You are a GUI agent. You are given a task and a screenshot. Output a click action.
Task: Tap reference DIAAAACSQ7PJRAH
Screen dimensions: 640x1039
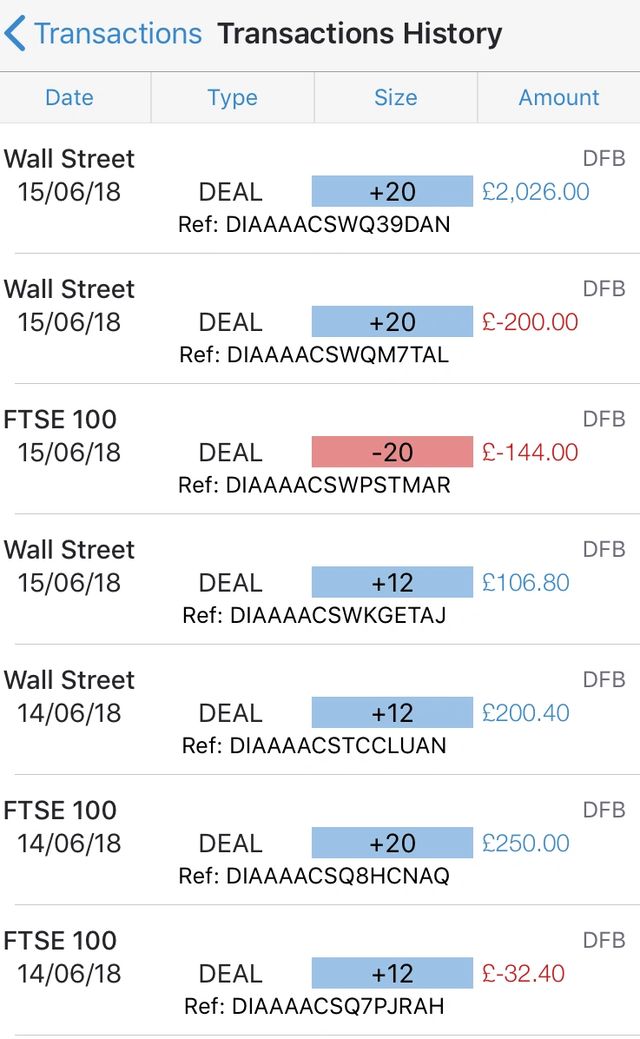(314, 1006)
